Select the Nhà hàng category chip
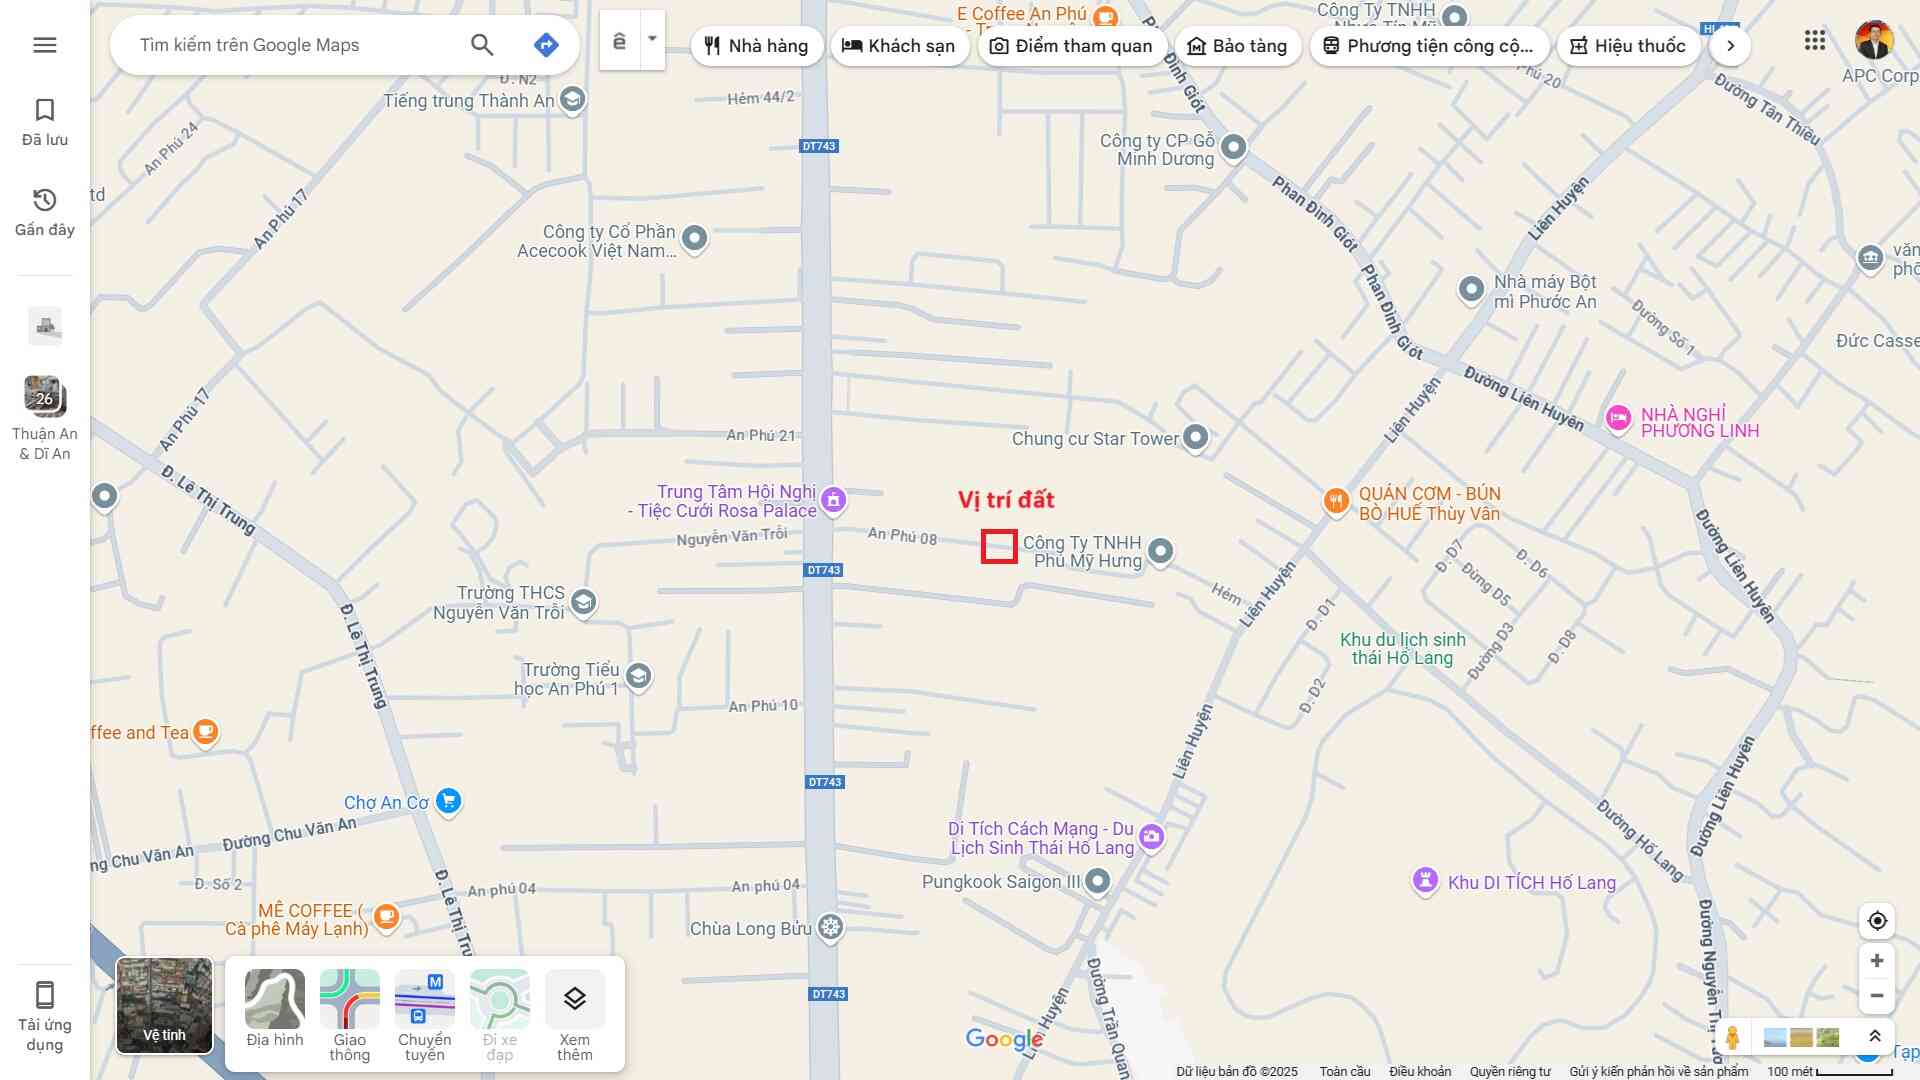 pyautogui.click(x=756, y=46)
